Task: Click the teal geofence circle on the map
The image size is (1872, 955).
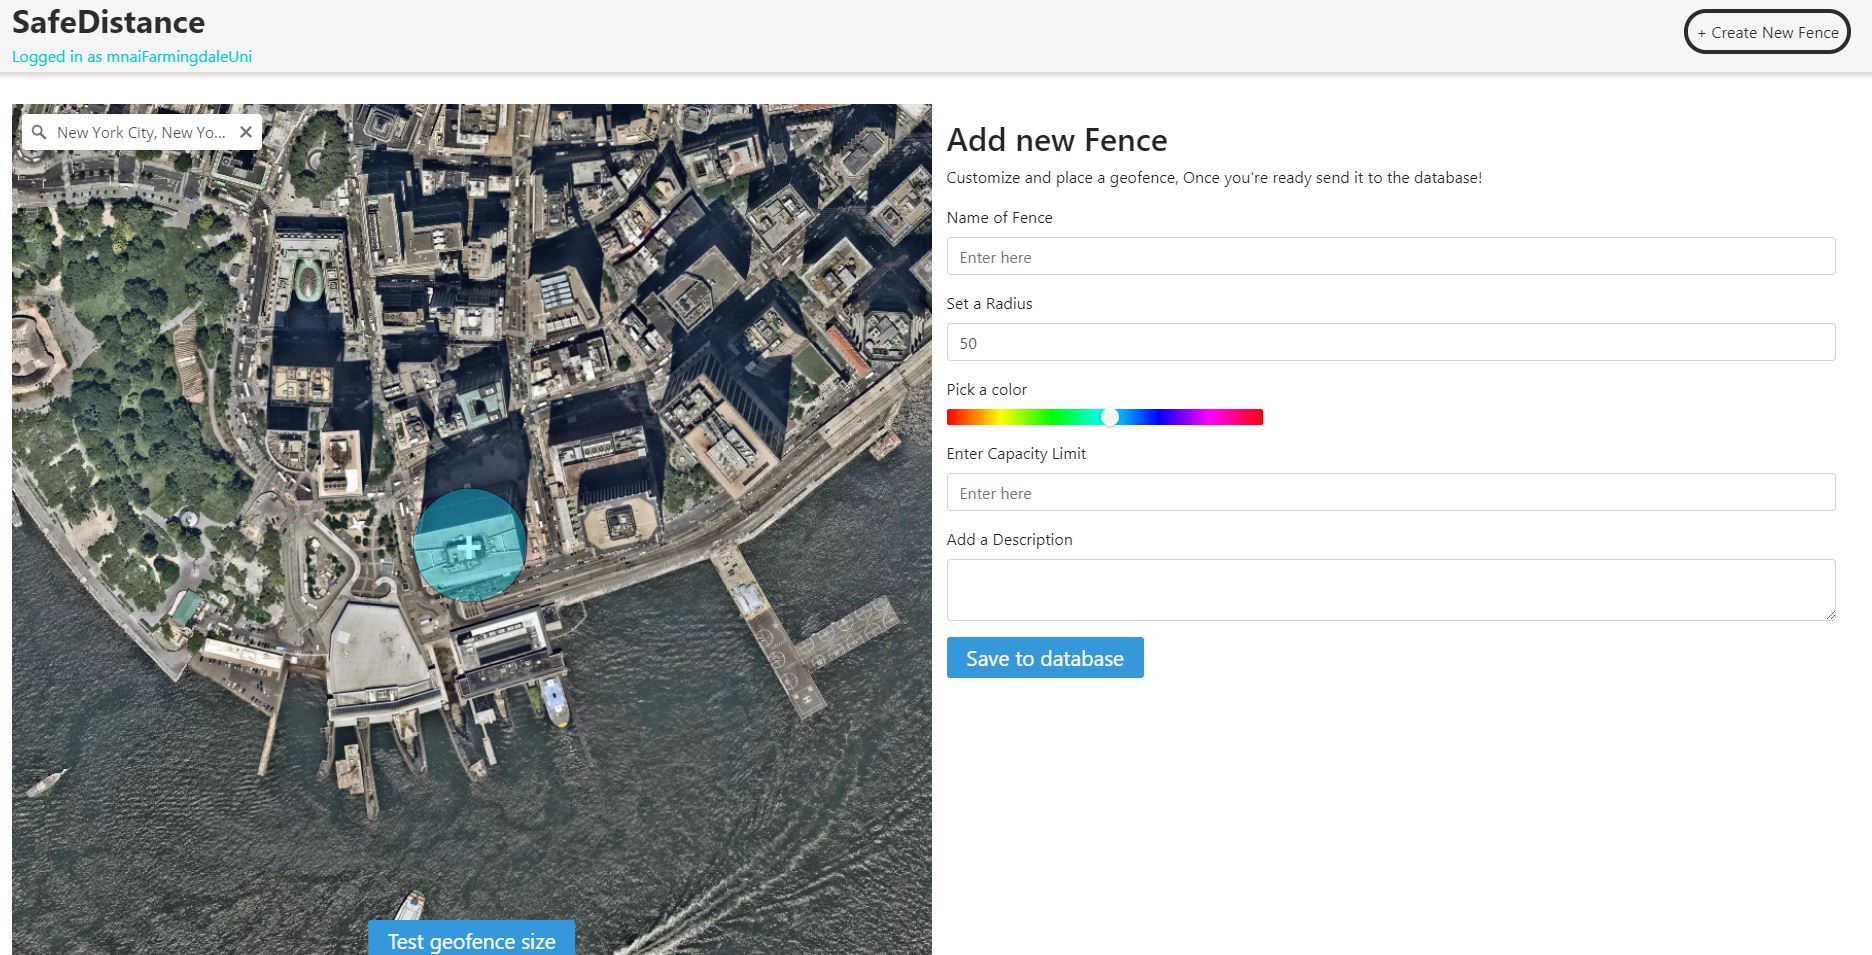Action: (469, 545)
